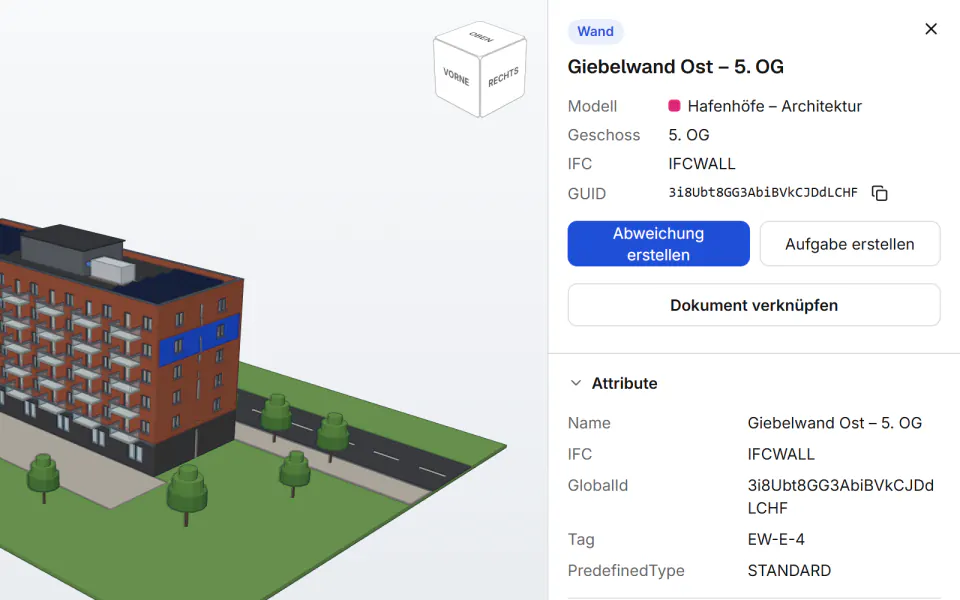Click the GUID string 3i8Ubt8GG3AbiBVkCJDdLCHF
Image resolution: width=960 pixels, height=600 pixels.
pyautogui.click(x=763, y=193)
